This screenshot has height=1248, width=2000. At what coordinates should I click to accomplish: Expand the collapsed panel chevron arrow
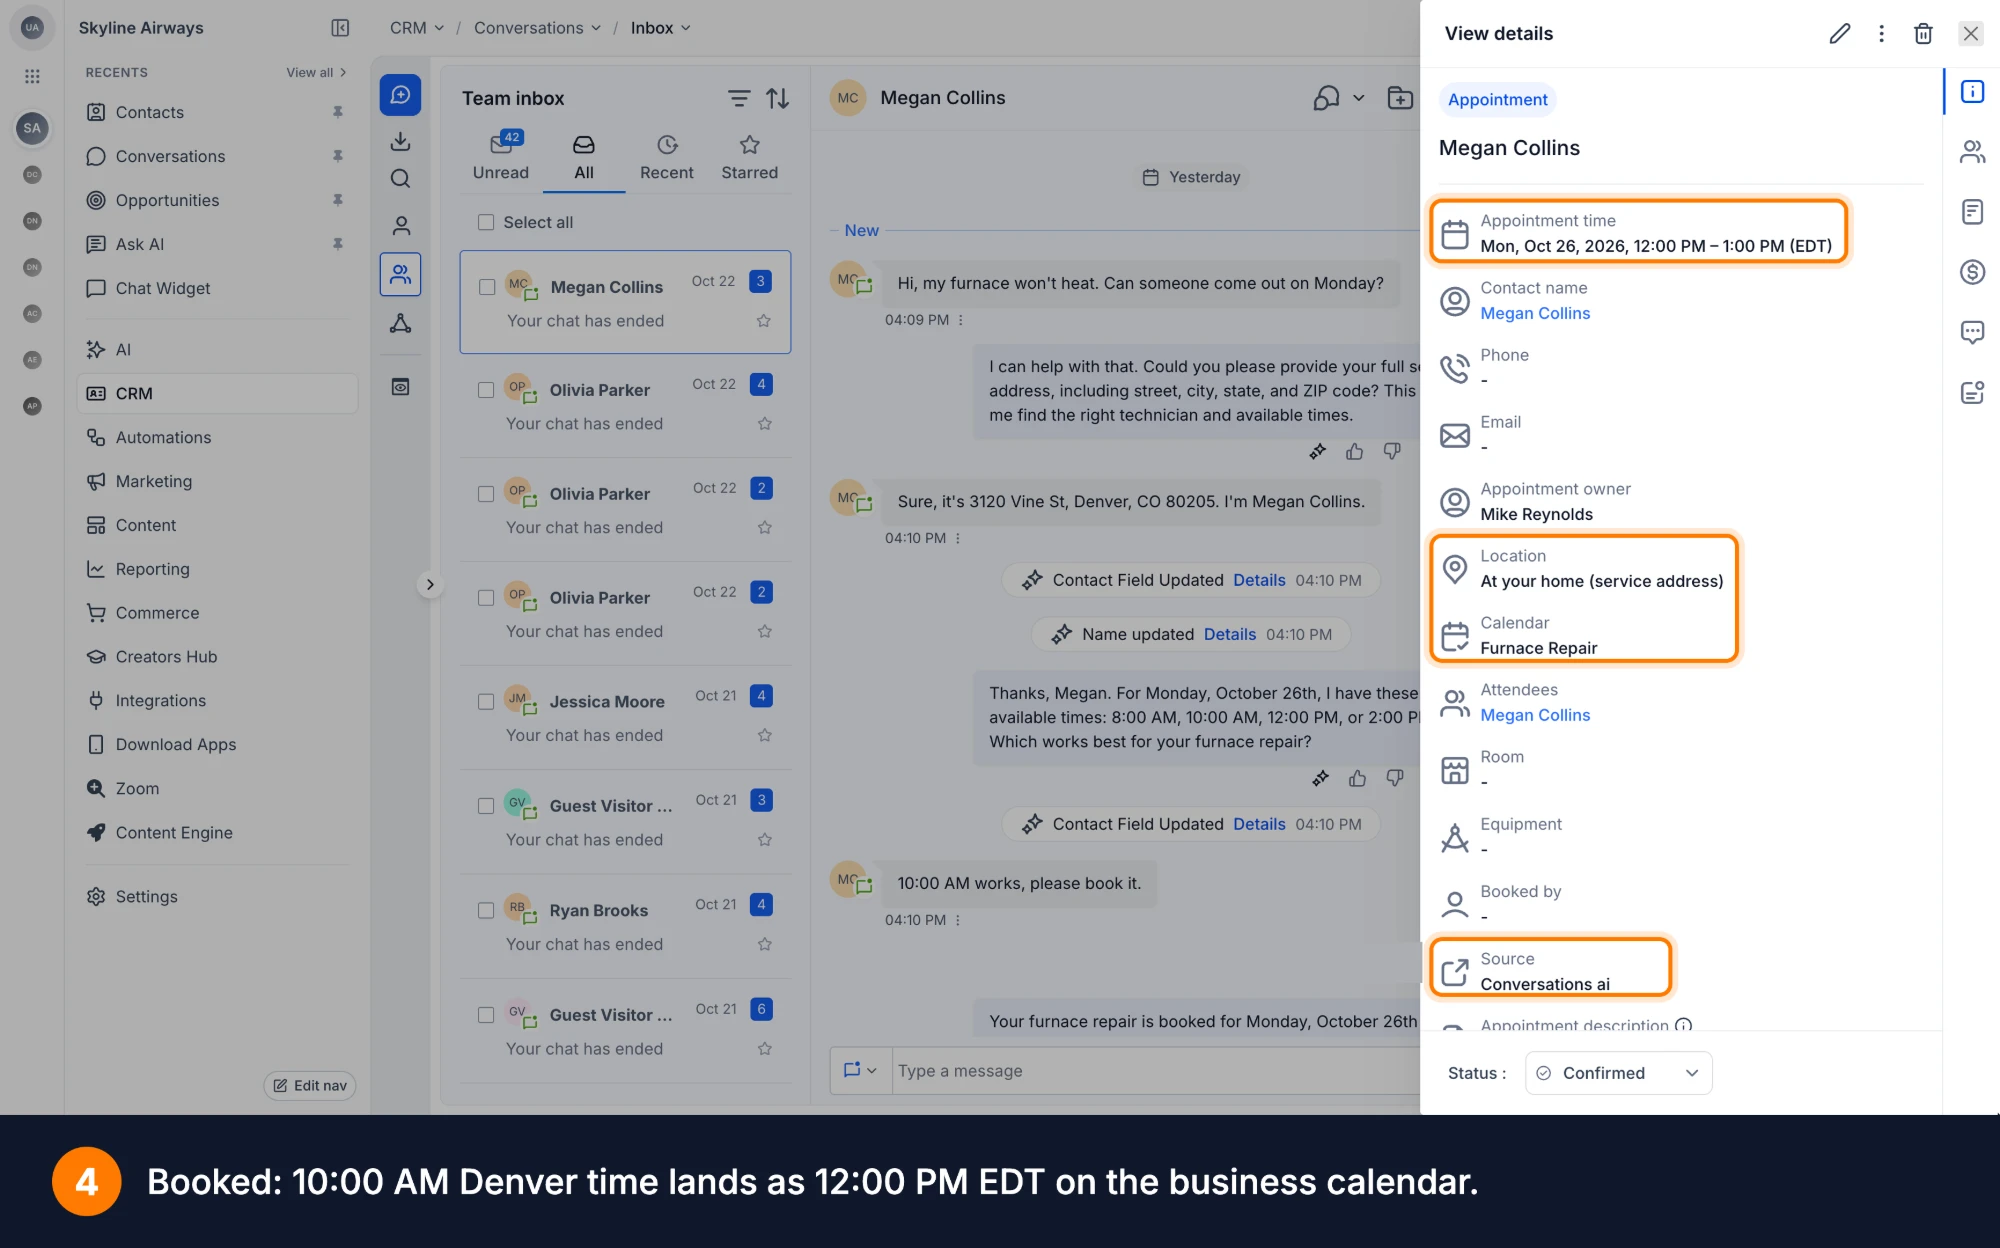coord(430,585)
